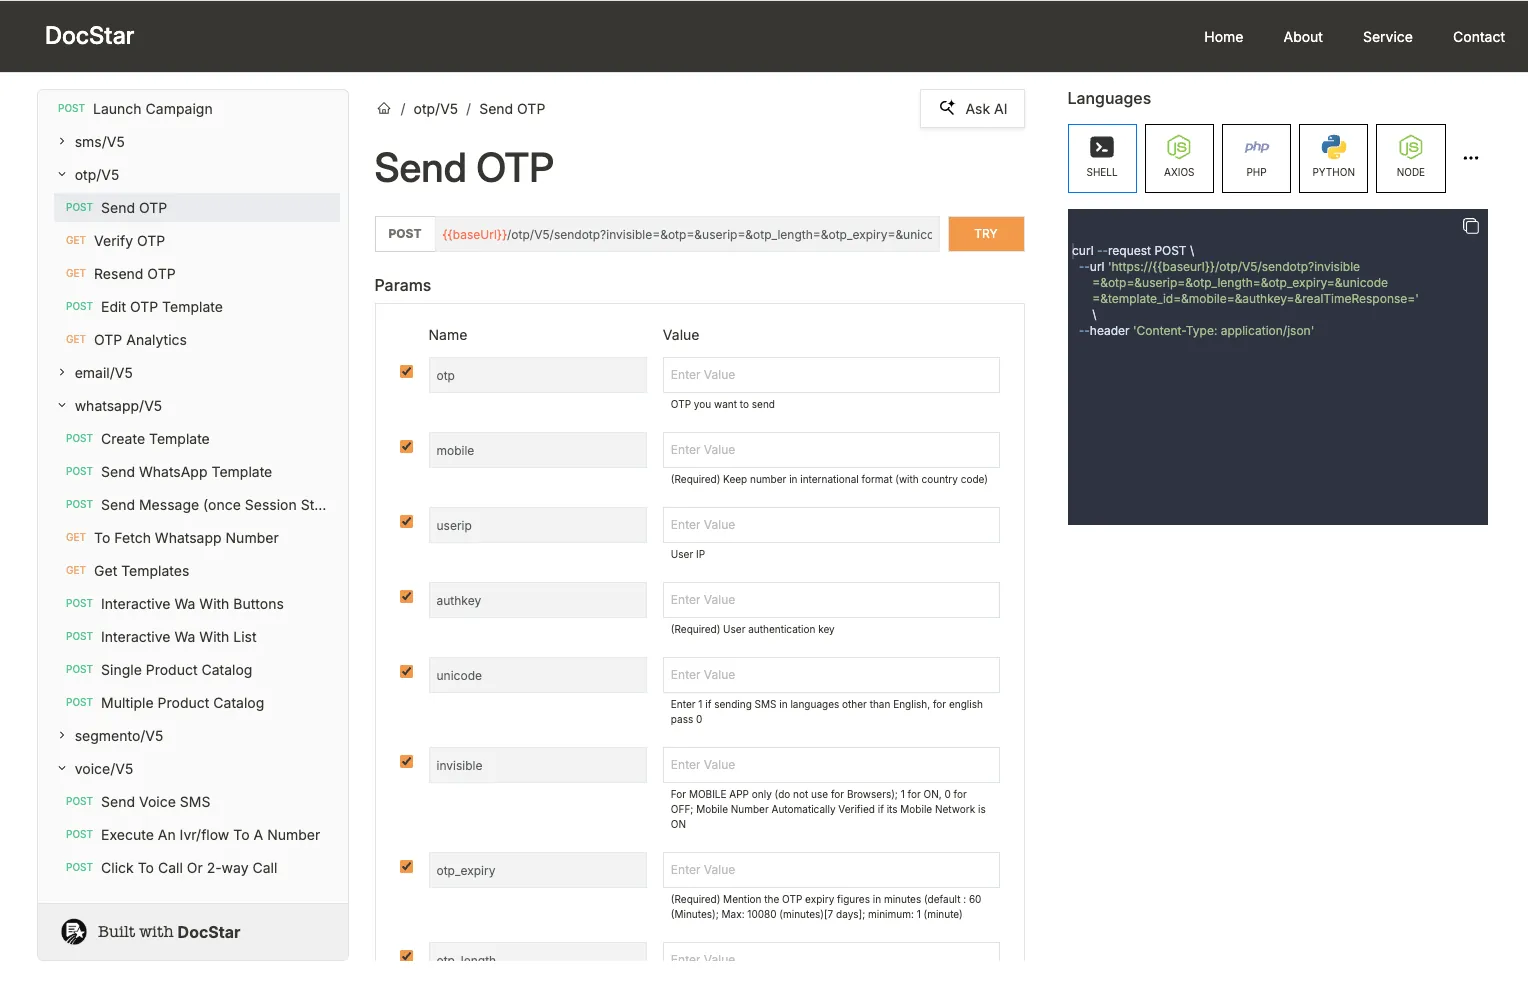
Task: Click the home breadcrumb icon
Action: [x=384, y=108]
